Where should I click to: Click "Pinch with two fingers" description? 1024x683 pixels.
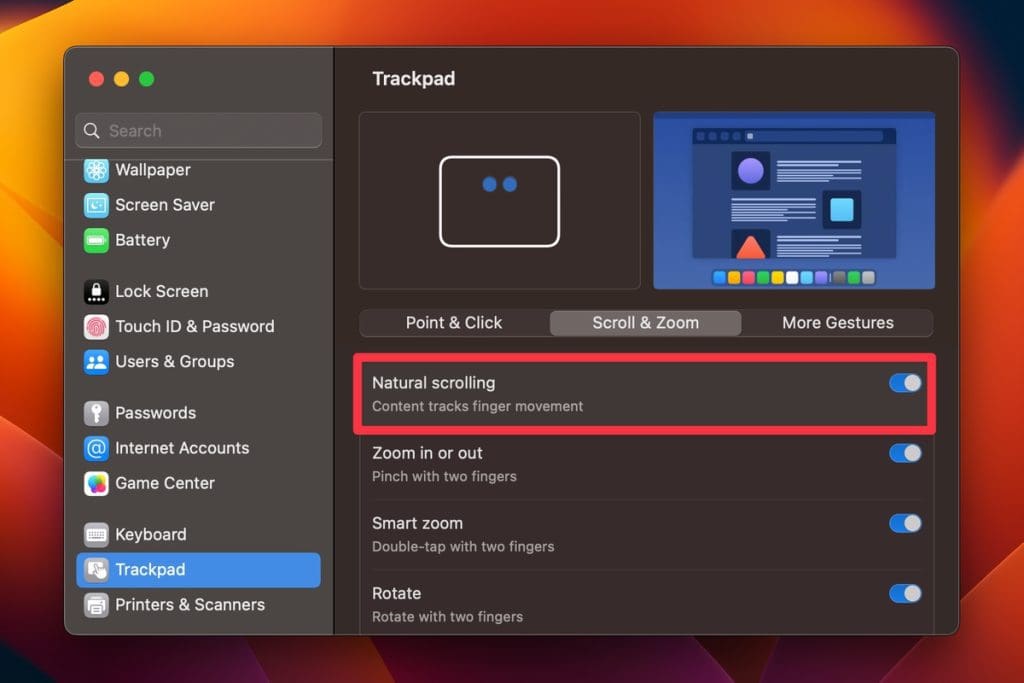(x=444, y=477)
